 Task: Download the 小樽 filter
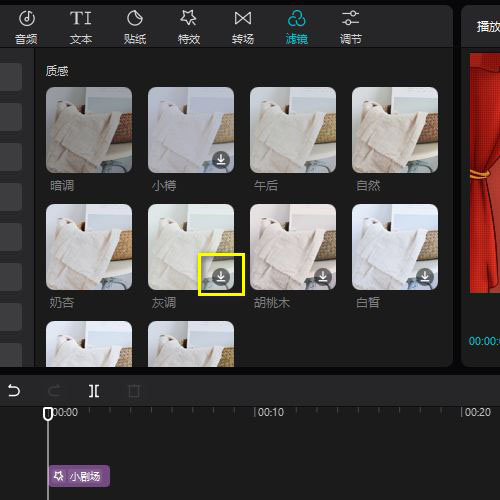point(221,160)
